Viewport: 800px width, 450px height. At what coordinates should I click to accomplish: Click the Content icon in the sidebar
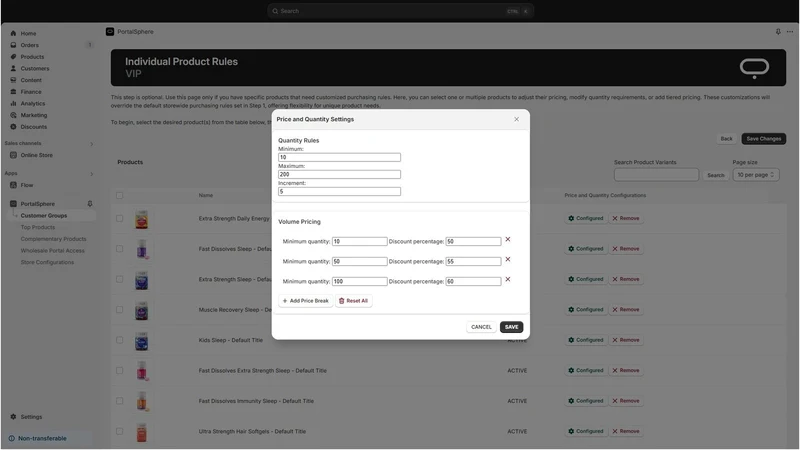(x=13, y=80)
